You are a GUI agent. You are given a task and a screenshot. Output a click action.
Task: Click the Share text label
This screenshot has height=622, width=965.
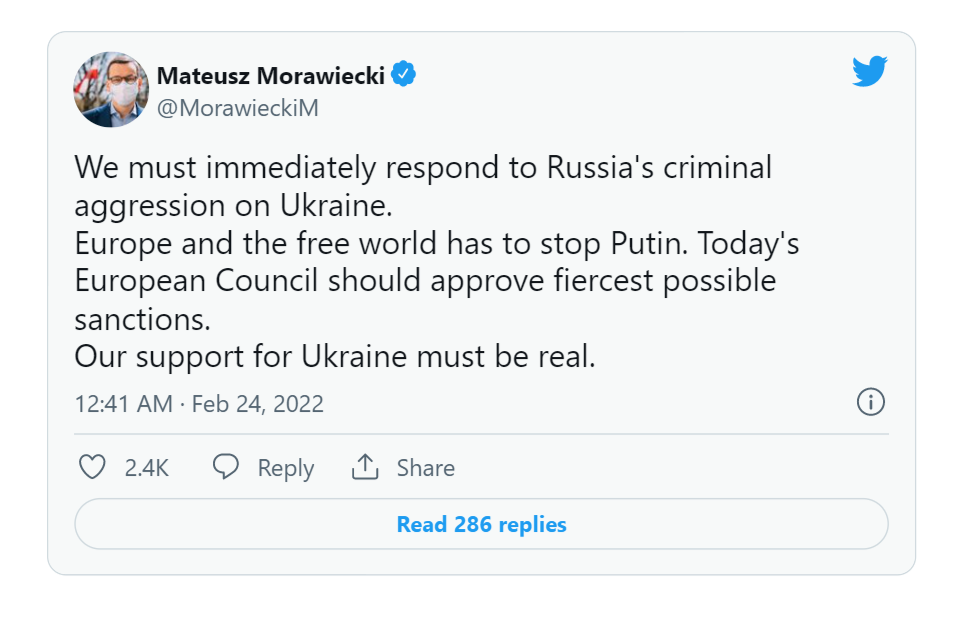pos(425,468)
